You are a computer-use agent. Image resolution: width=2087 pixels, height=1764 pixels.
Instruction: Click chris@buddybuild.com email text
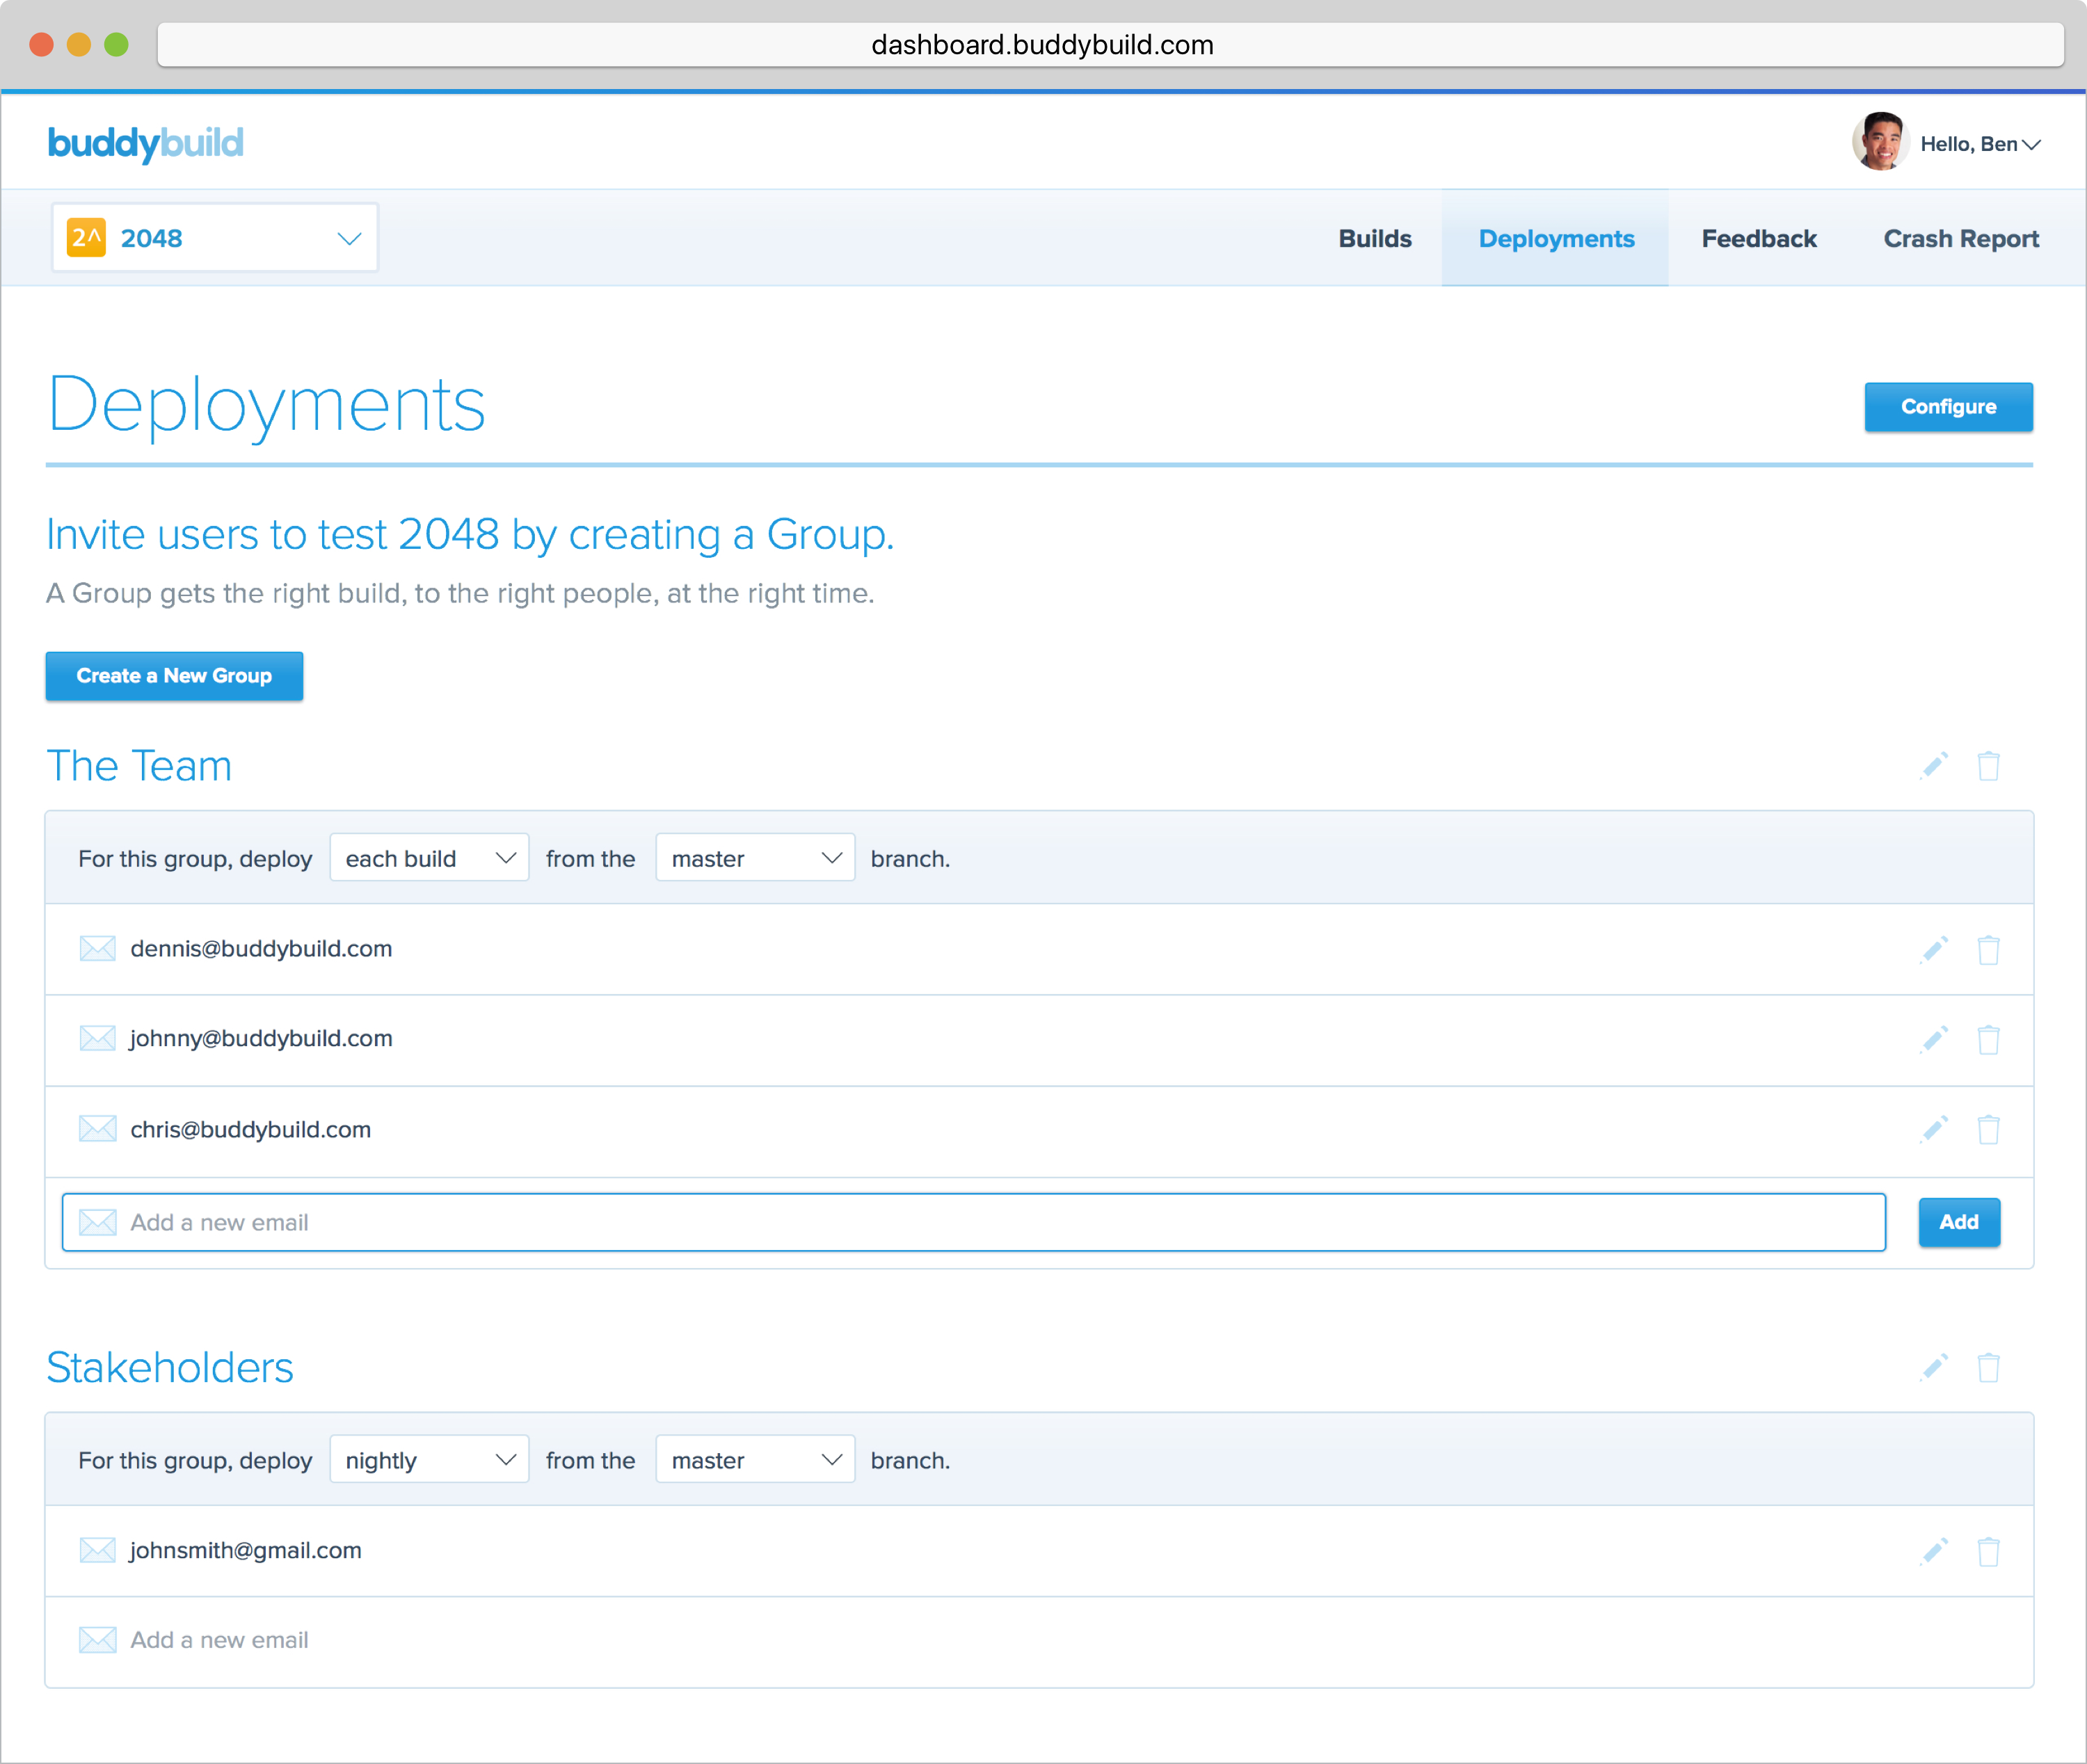(250, 1129)
